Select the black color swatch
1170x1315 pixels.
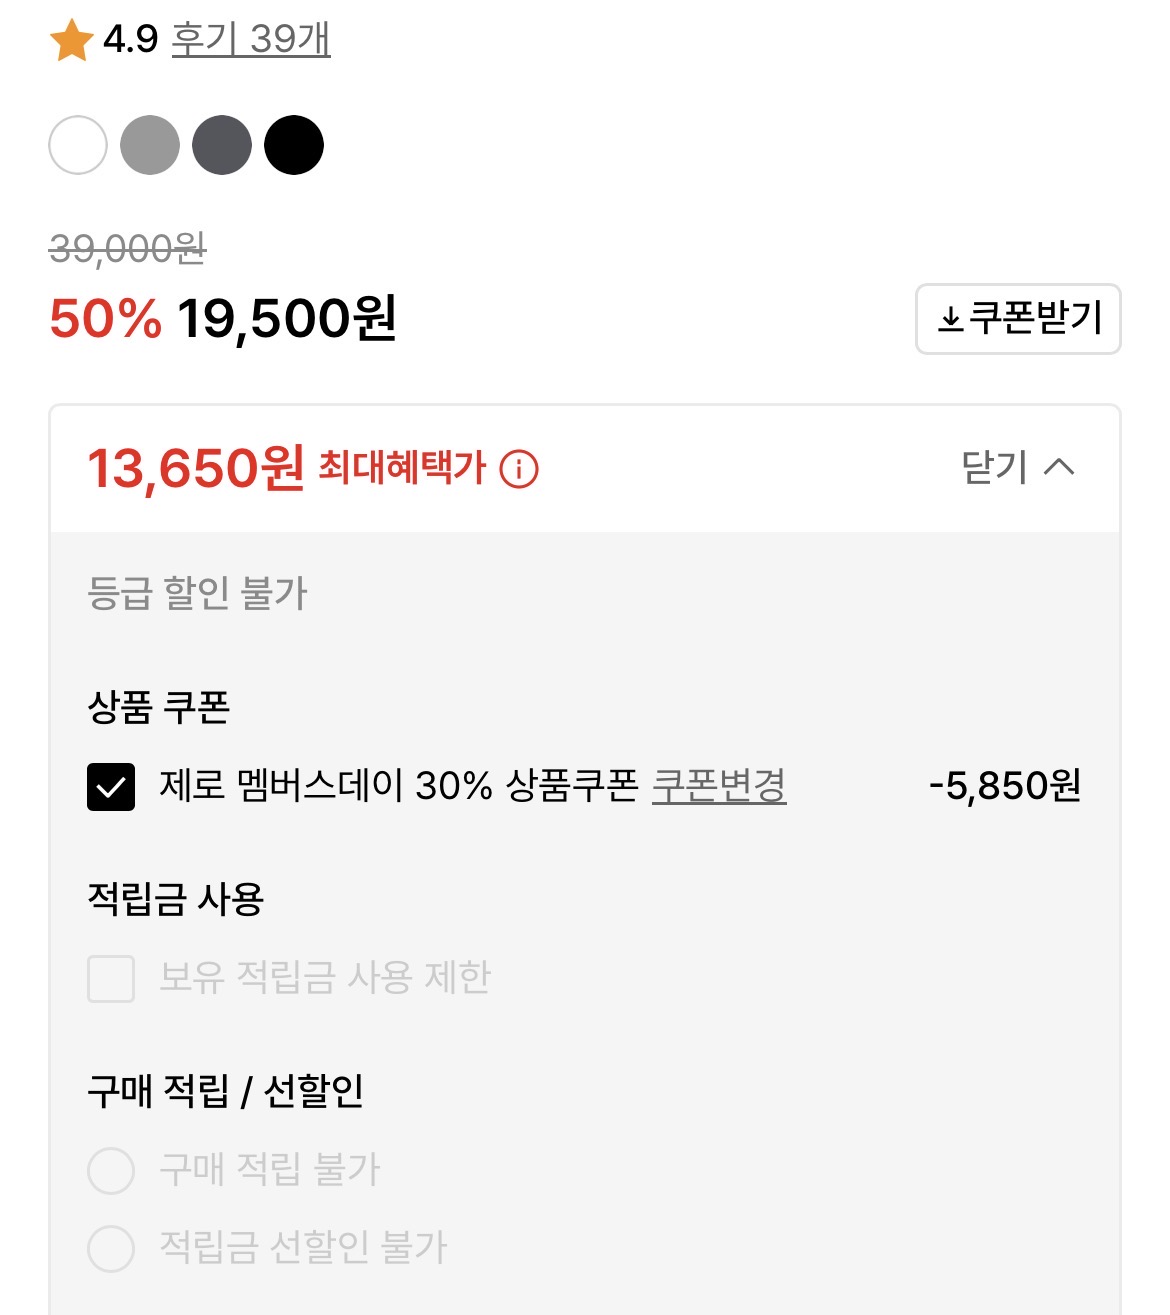pos(294,145)
